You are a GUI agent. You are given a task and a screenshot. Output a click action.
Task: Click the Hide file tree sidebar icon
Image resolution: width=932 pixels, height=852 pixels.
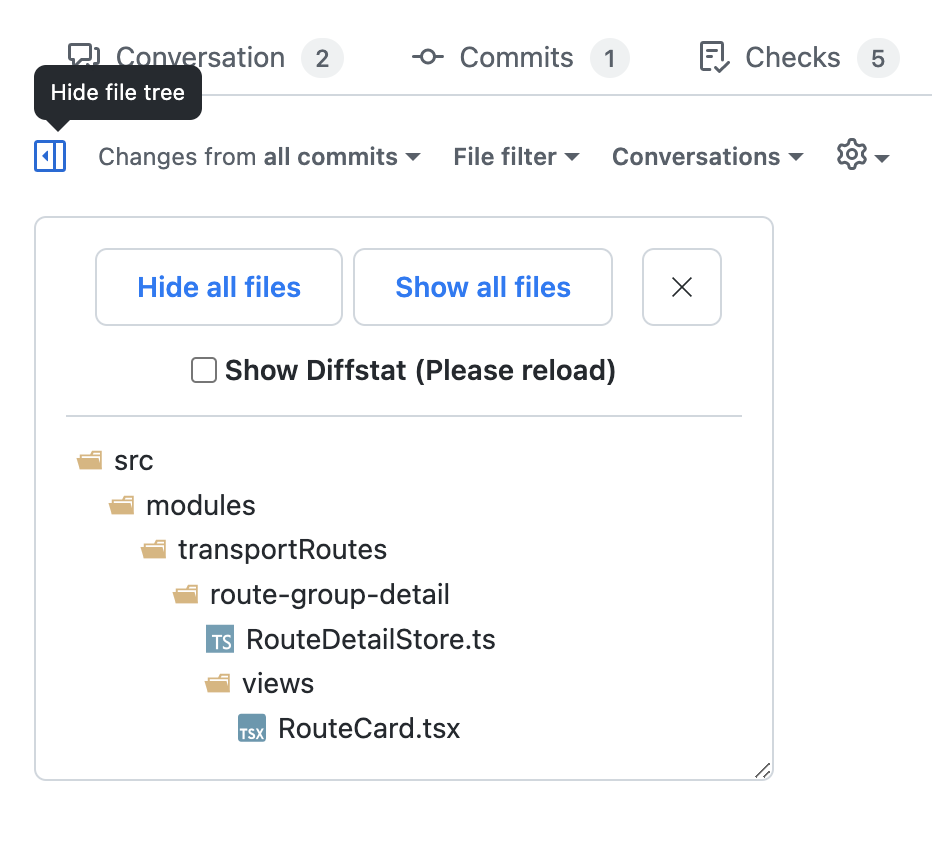pos(50,156)
